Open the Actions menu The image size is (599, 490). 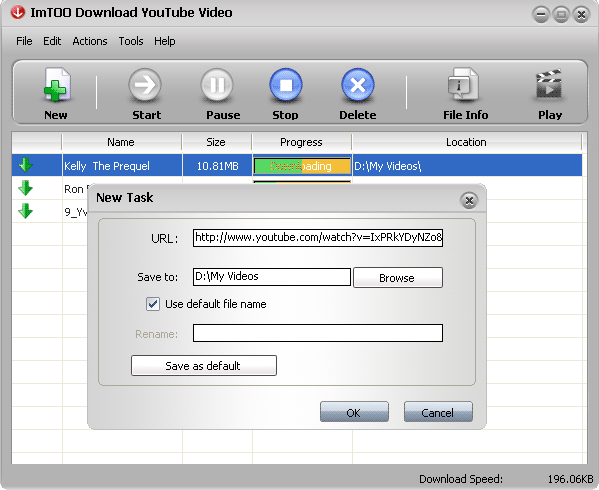(x=90, y=41)
